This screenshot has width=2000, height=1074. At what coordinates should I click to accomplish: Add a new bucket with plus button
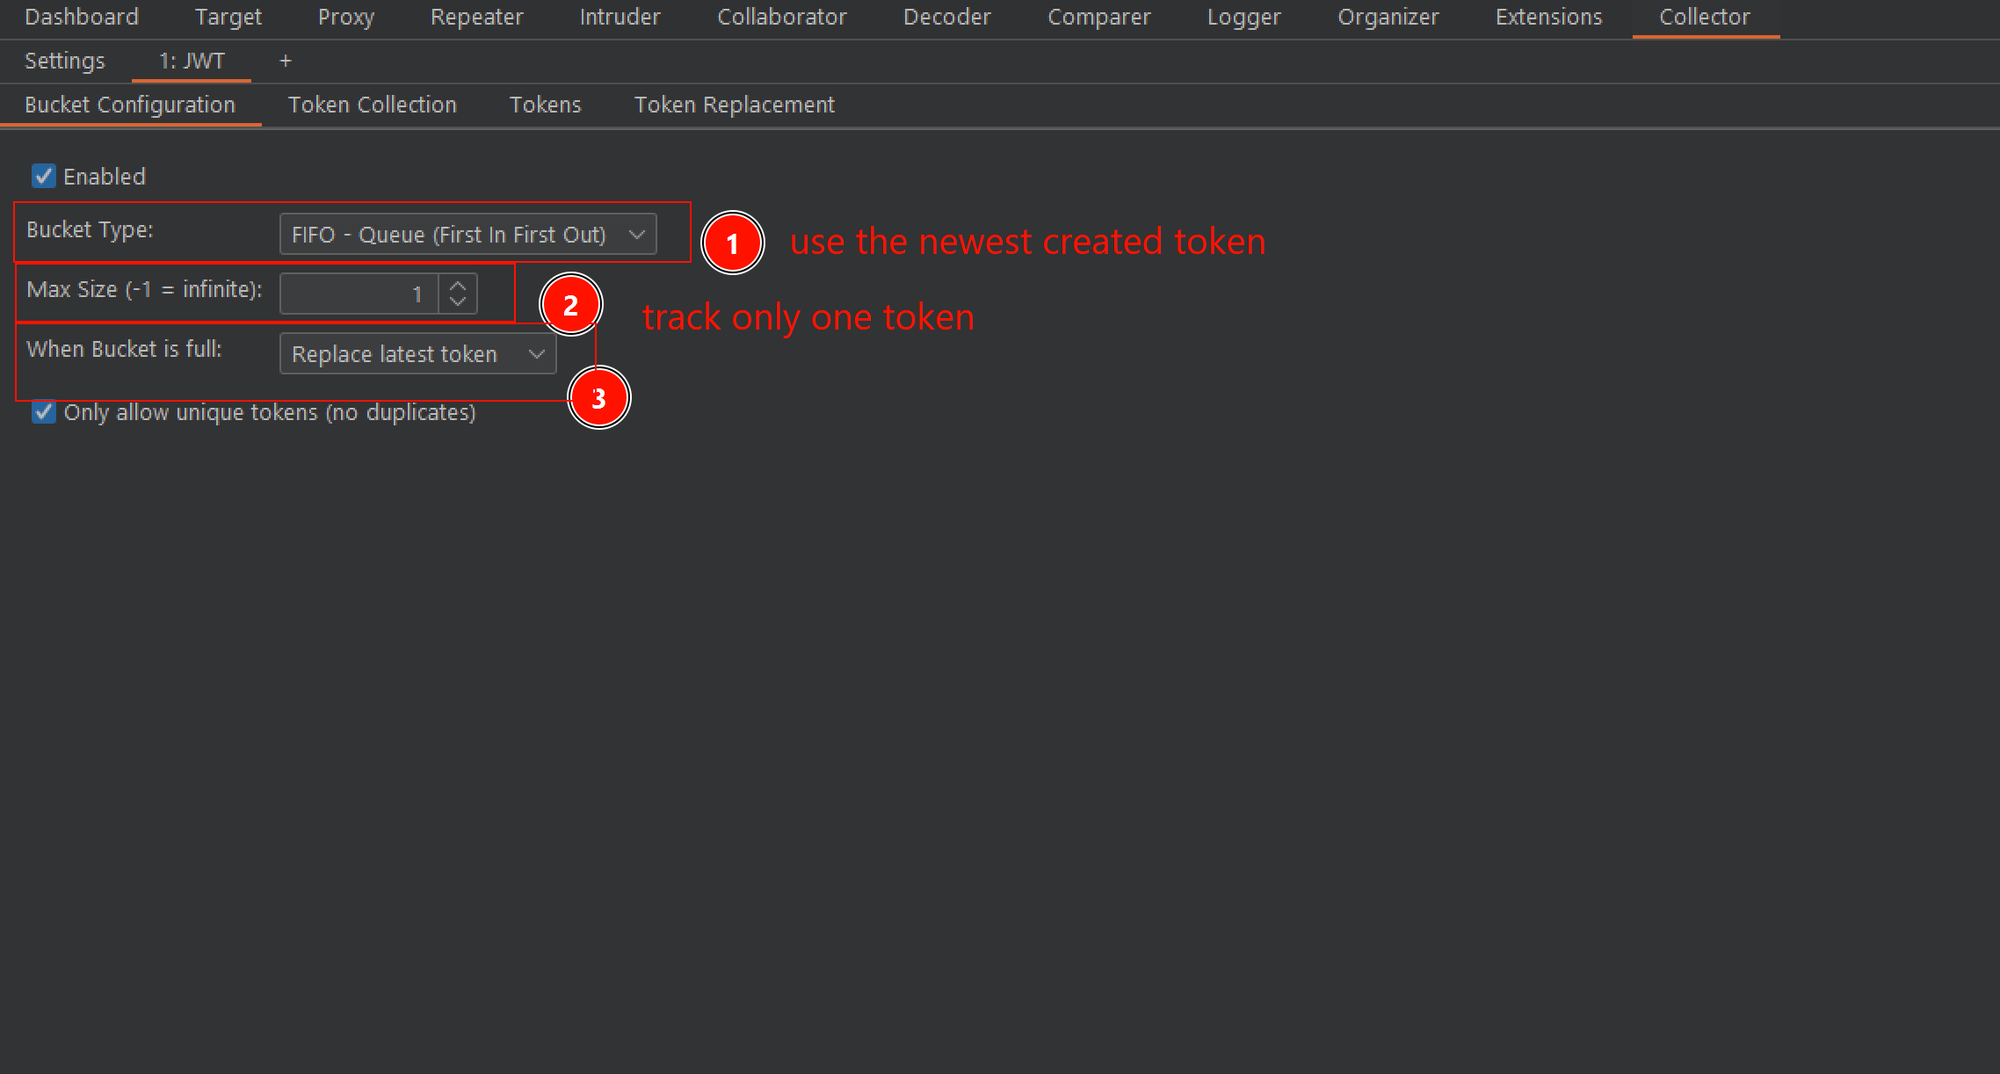[285, 61]
